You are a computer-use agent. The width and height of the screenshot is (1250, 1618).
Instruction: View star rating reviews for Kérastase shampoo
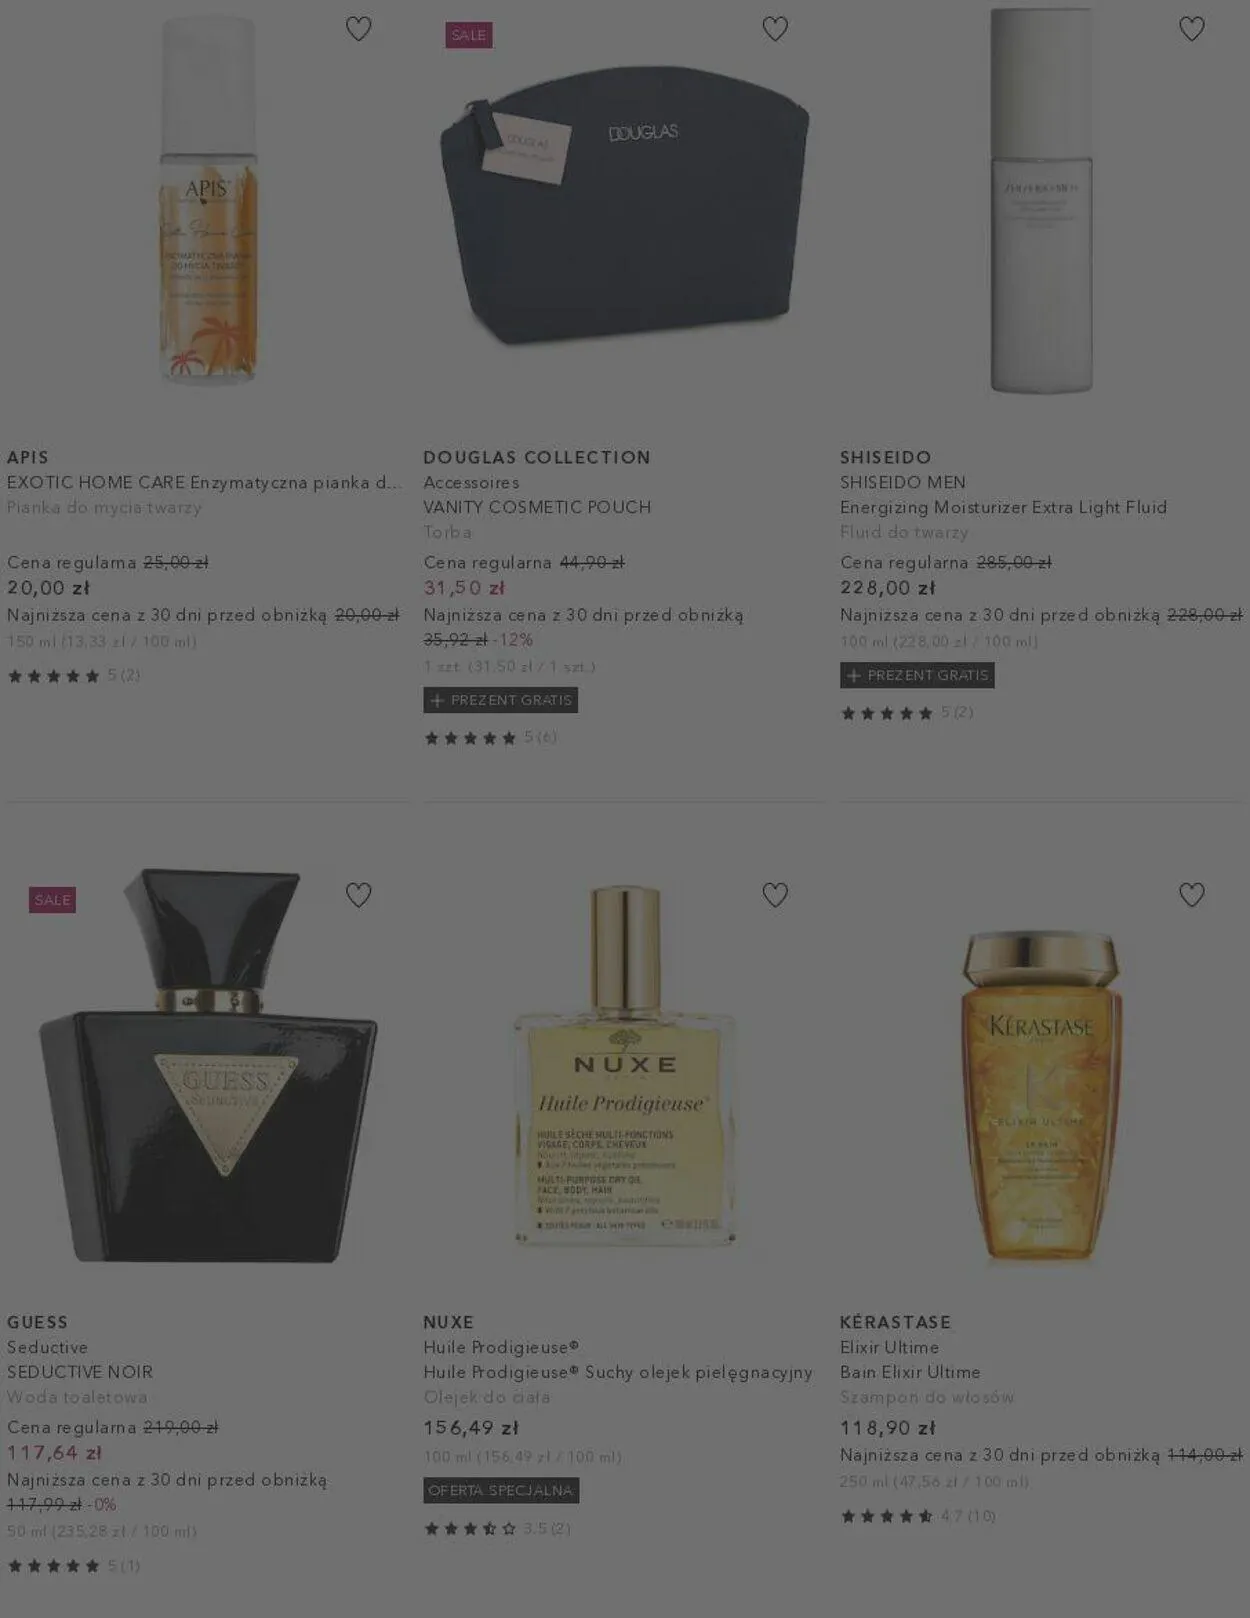point(918,1516)
